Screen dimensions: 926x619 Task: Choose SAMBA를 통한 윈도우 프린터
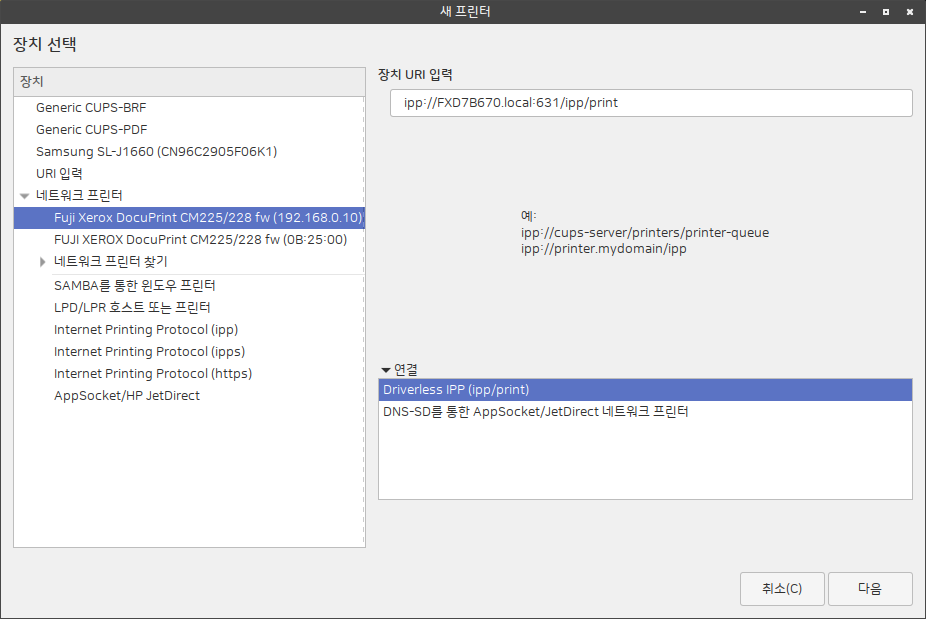pos(135,285)
